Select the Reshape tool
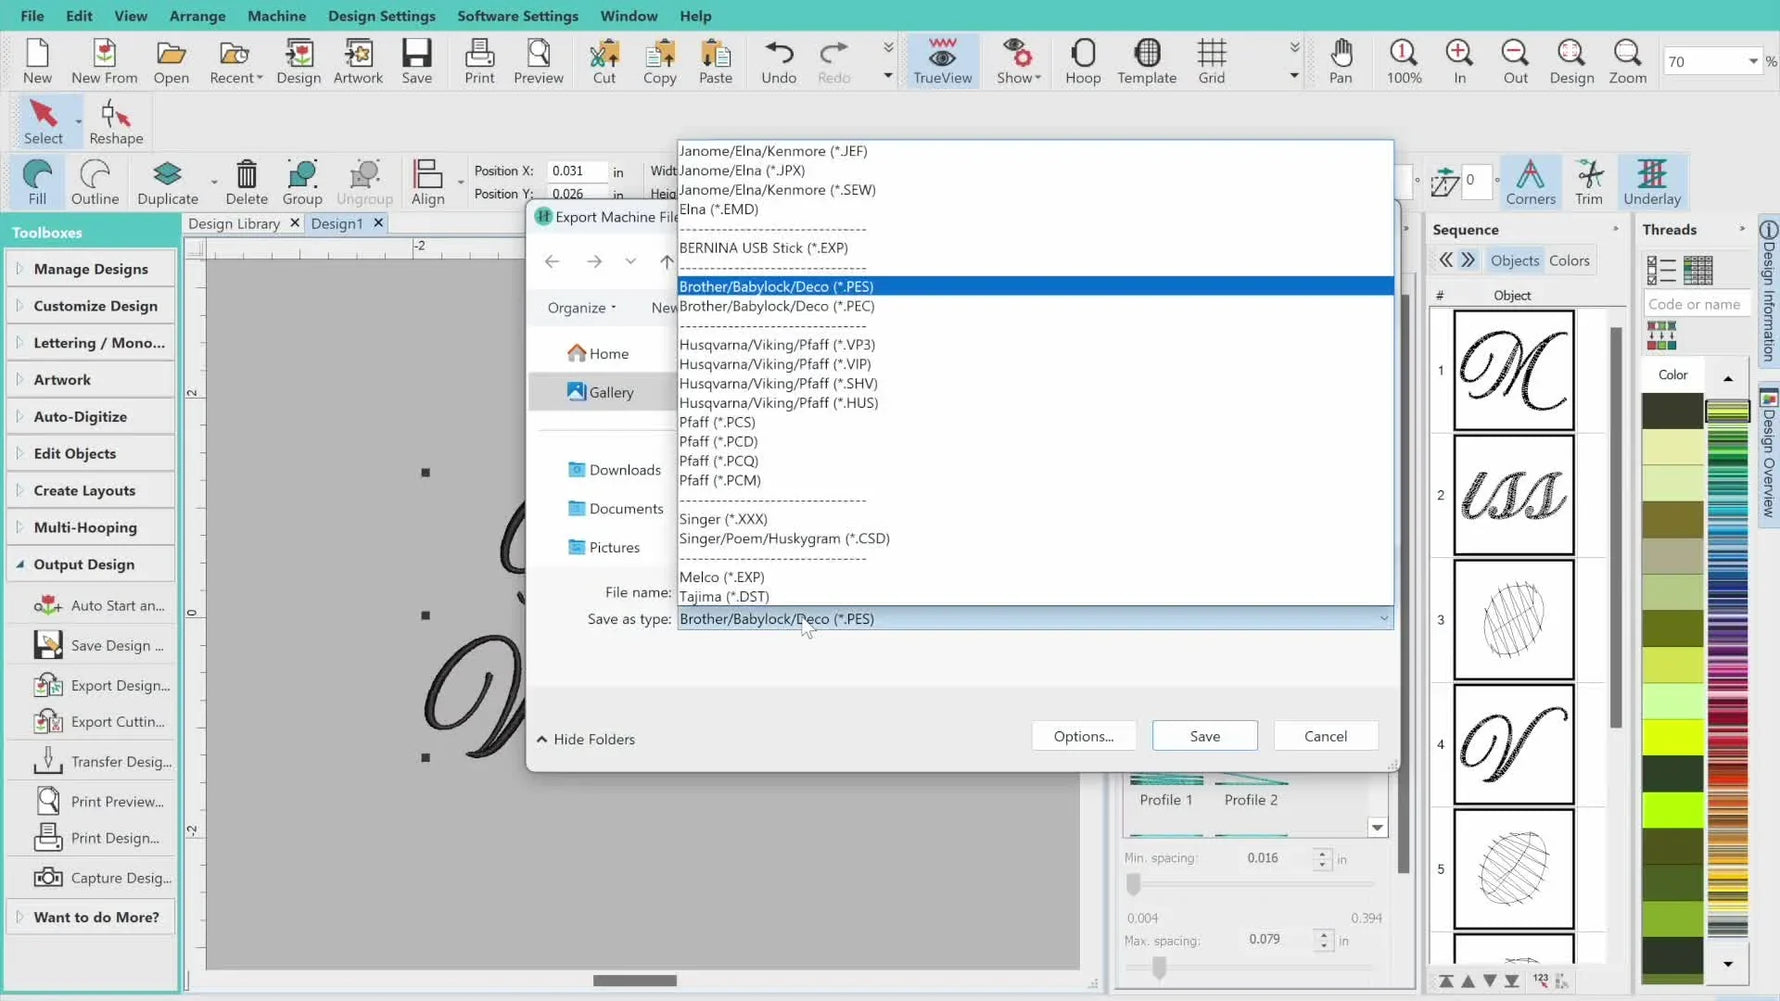This screenshot has width=1780, height=1001. 116,122
